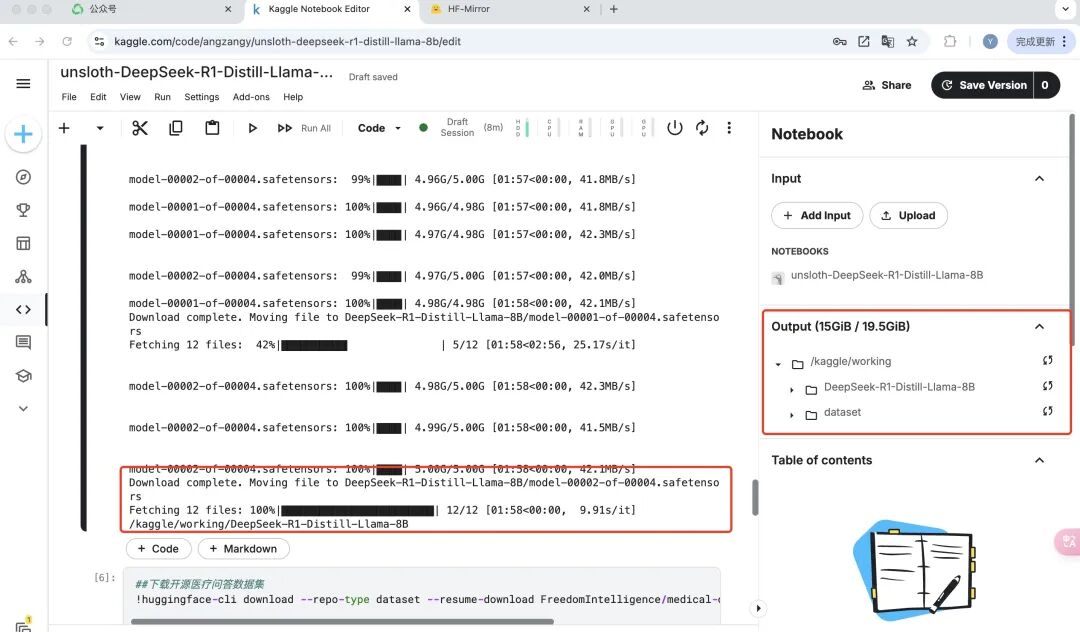Add a Code cell below output
Viewport: 1080px width, 632px height.
pos(158,549)
